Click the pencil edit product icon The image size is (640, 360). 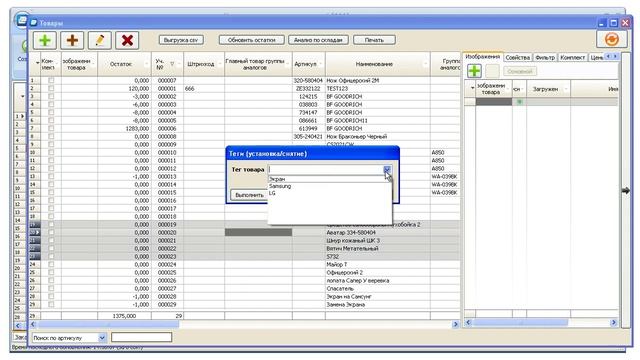pyautogui.click(x=100, y=40)
